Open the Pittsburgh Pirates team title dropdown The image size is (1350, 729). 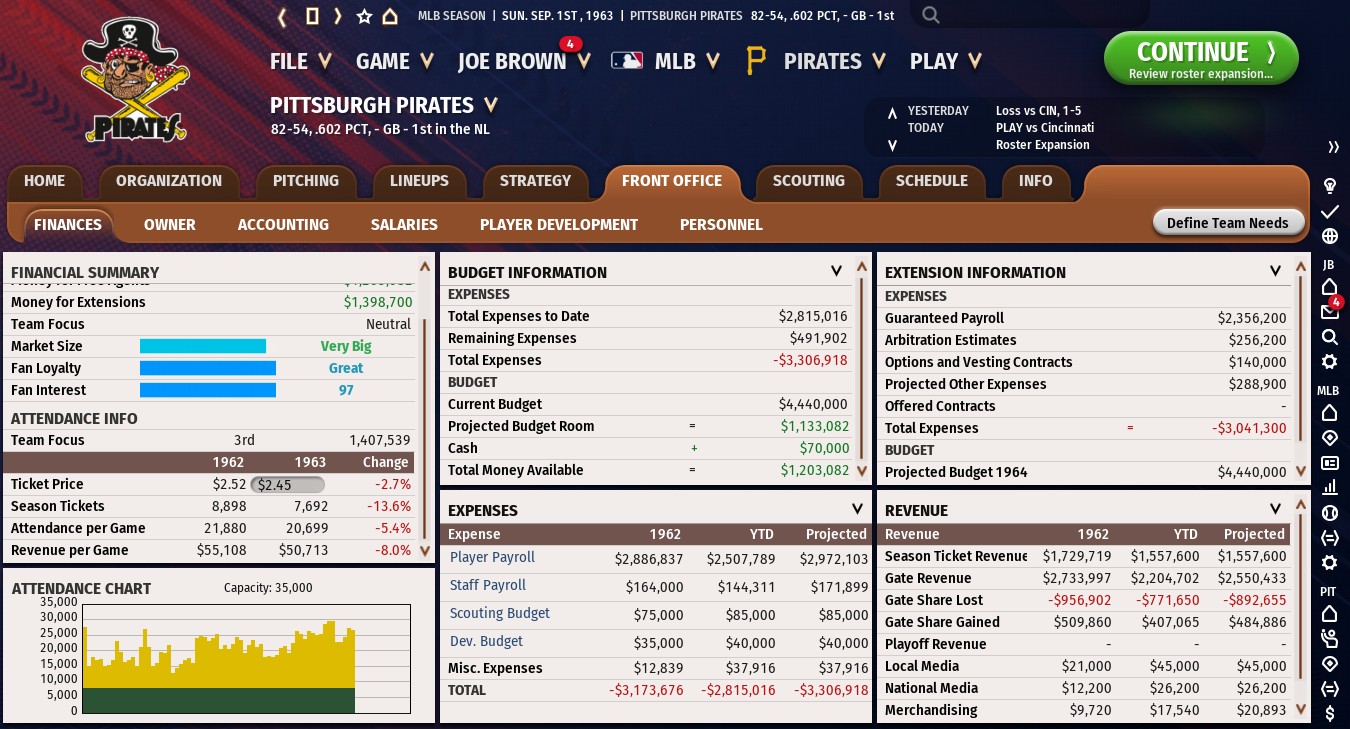pyautogui.click(x=491, y=105)
